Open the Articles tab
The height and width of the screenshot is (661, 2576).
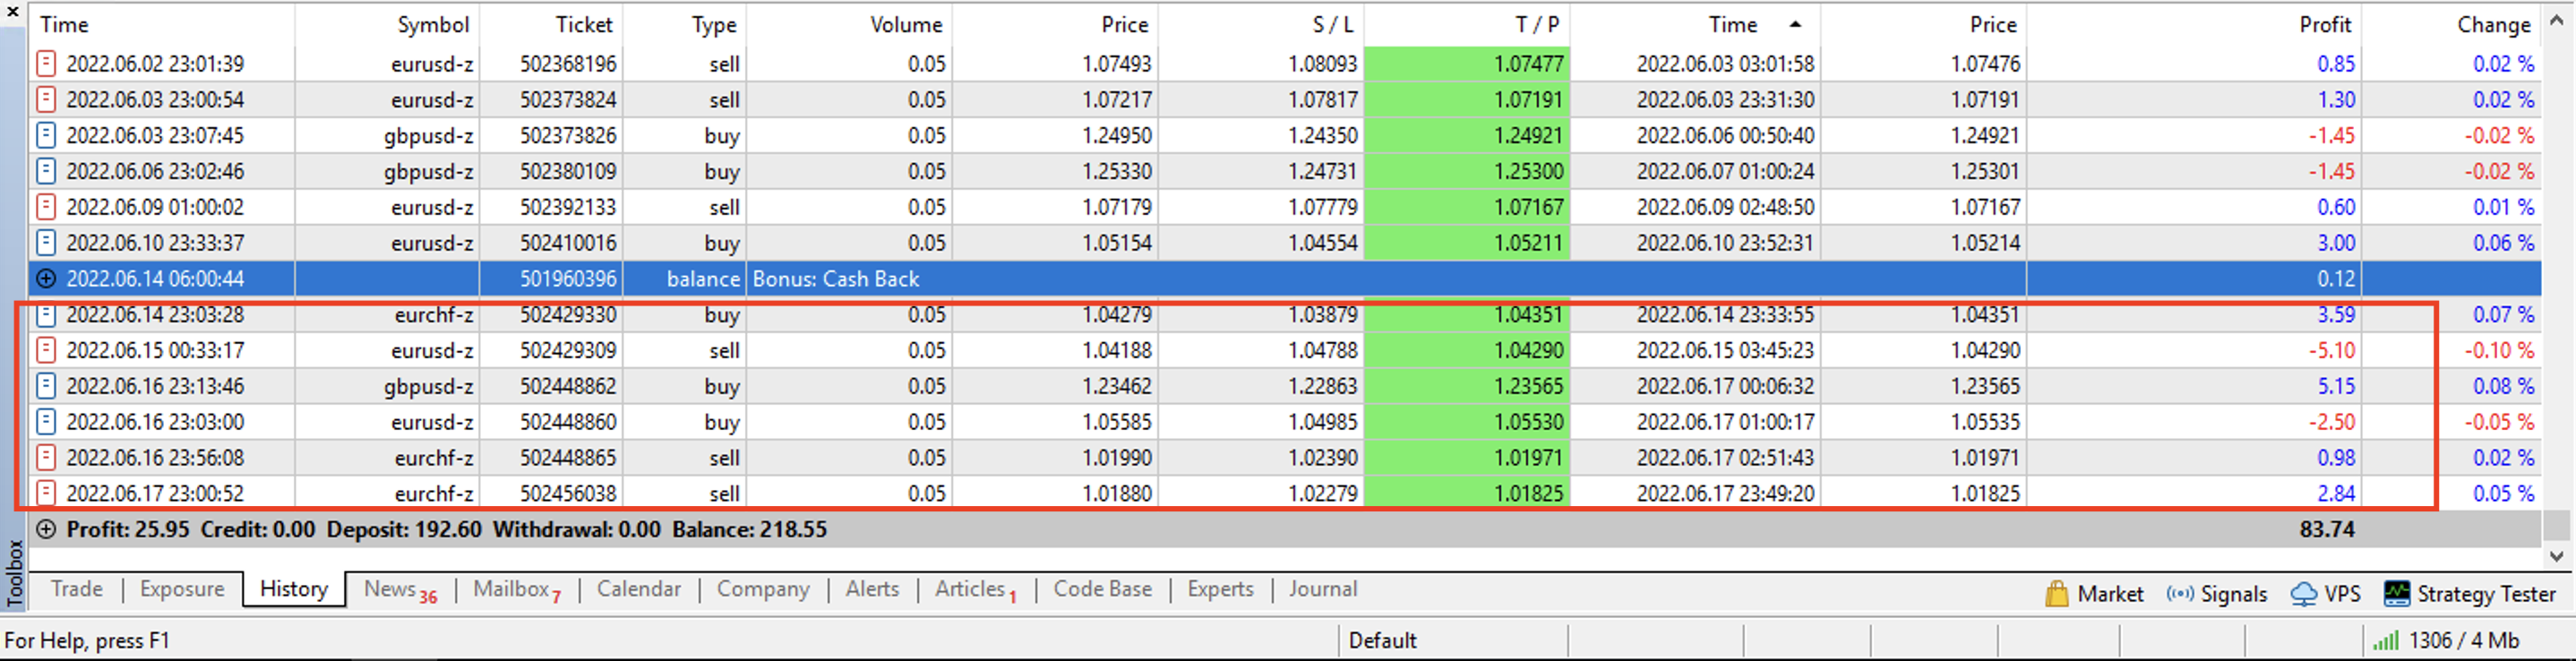[x=976, y=590]
